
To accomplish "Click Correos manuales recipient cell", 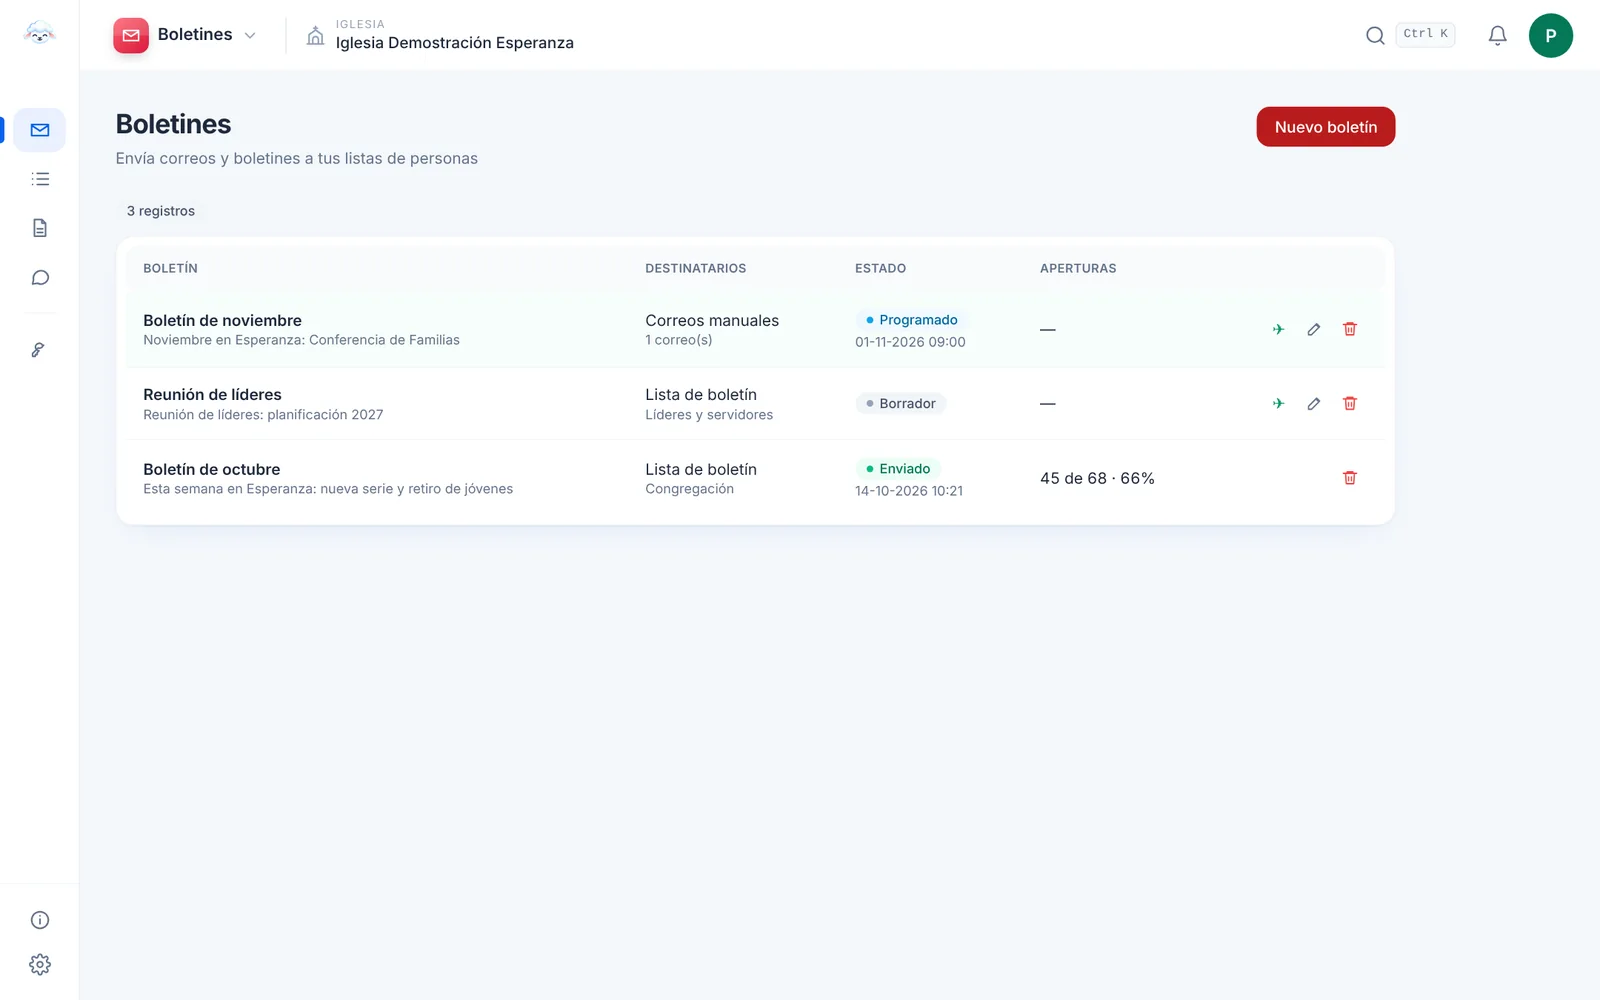I will pos(712,320).
